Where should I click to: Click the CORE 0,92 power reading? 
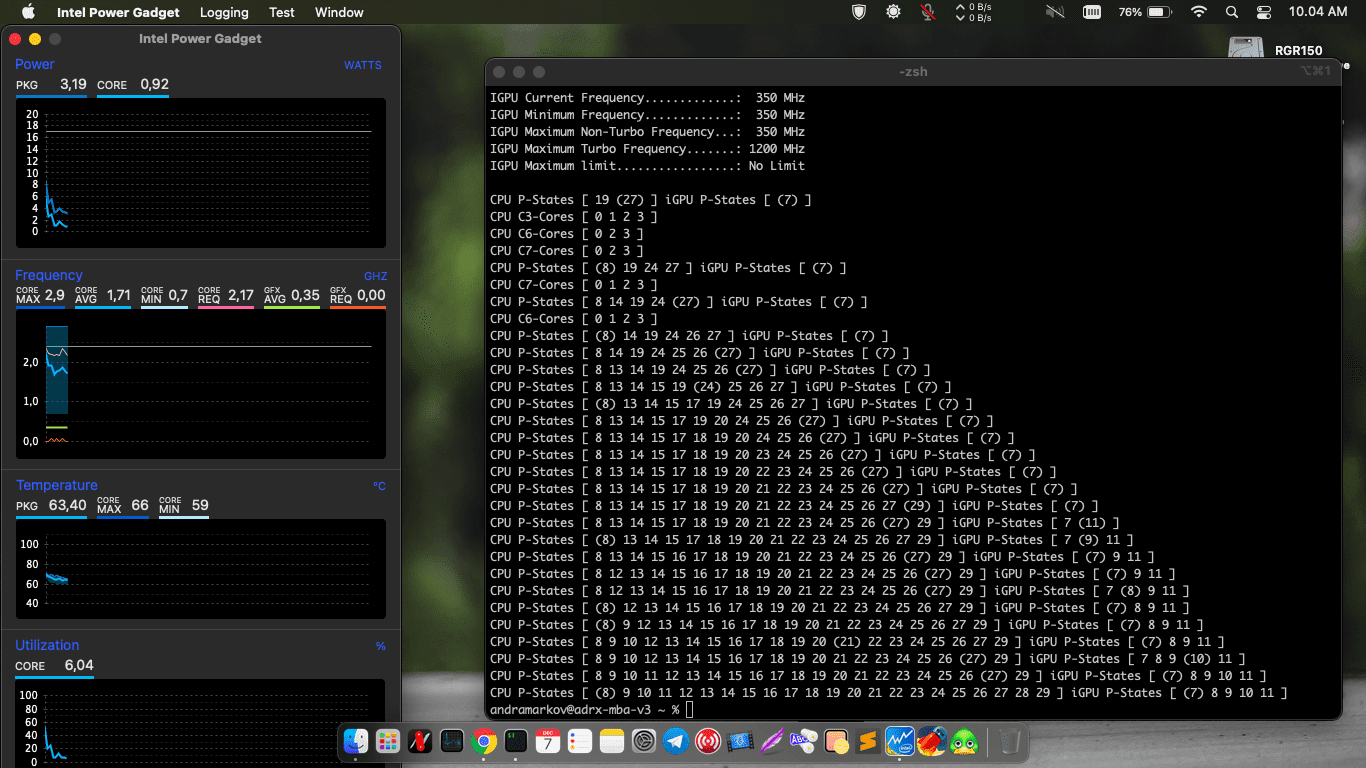133,85
